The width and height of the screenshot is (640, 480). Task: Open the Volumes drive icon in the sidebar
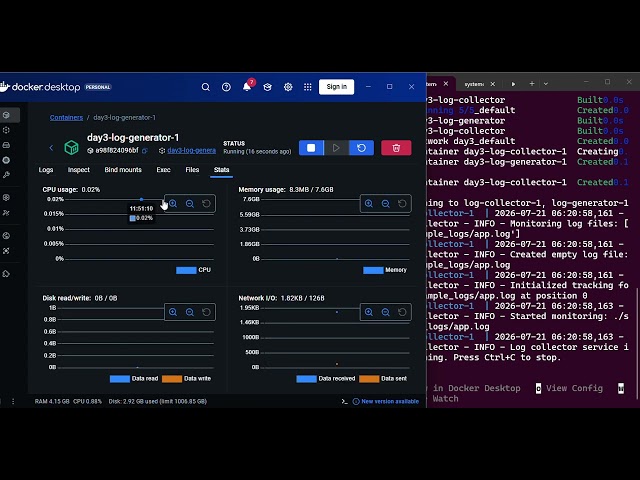(x=6, y=145)
